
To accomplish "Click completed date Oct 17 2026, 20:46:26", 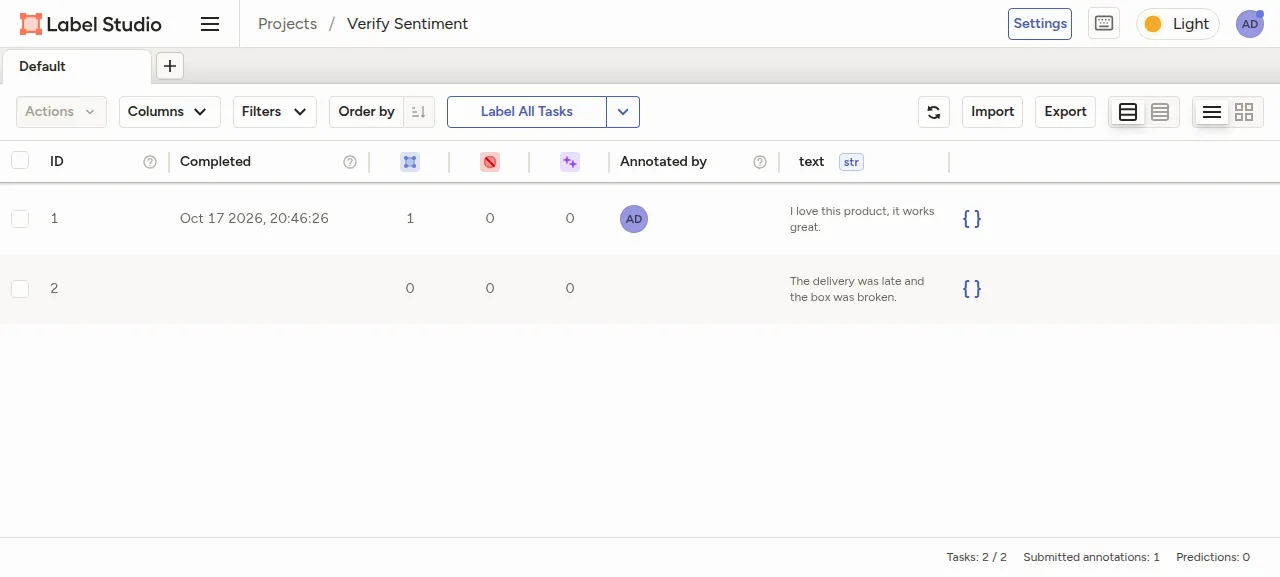I will pyautogui.click(x=254, y=218).
